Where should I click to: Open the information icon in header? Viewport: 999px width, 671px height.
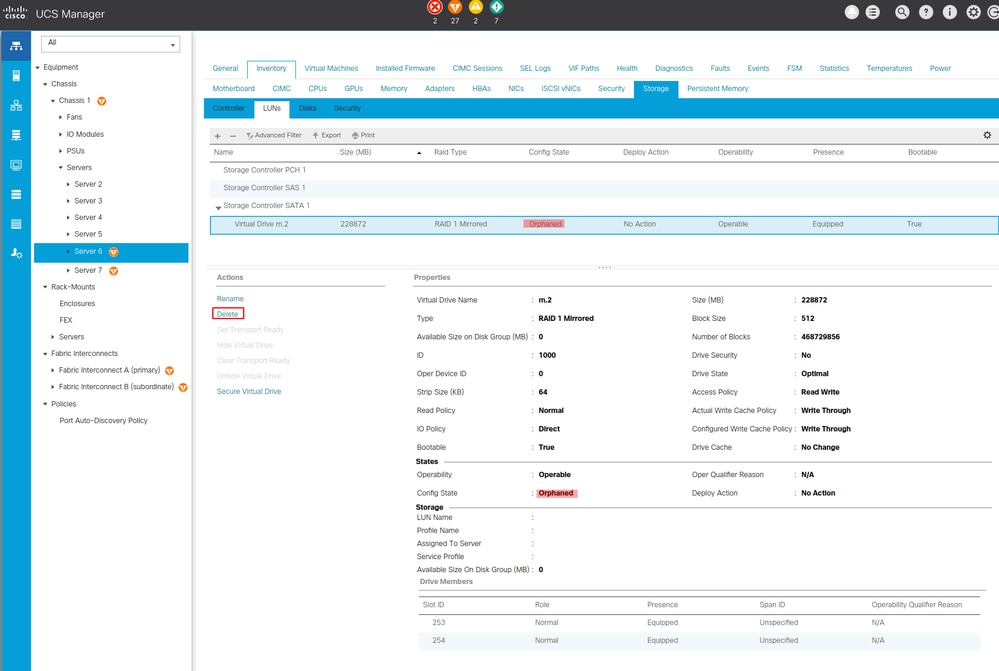(950, 12)
